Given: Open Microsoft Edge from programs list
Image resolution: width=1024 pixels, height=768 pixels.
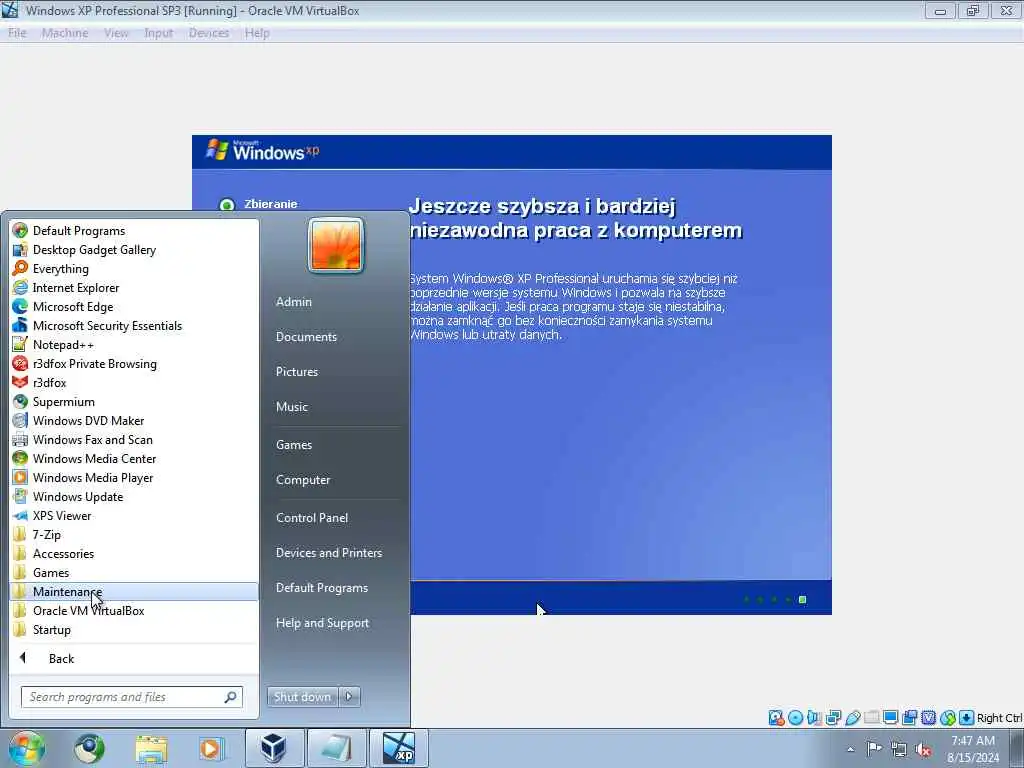Looking at the screenshot, I should [x=134, y=306].
